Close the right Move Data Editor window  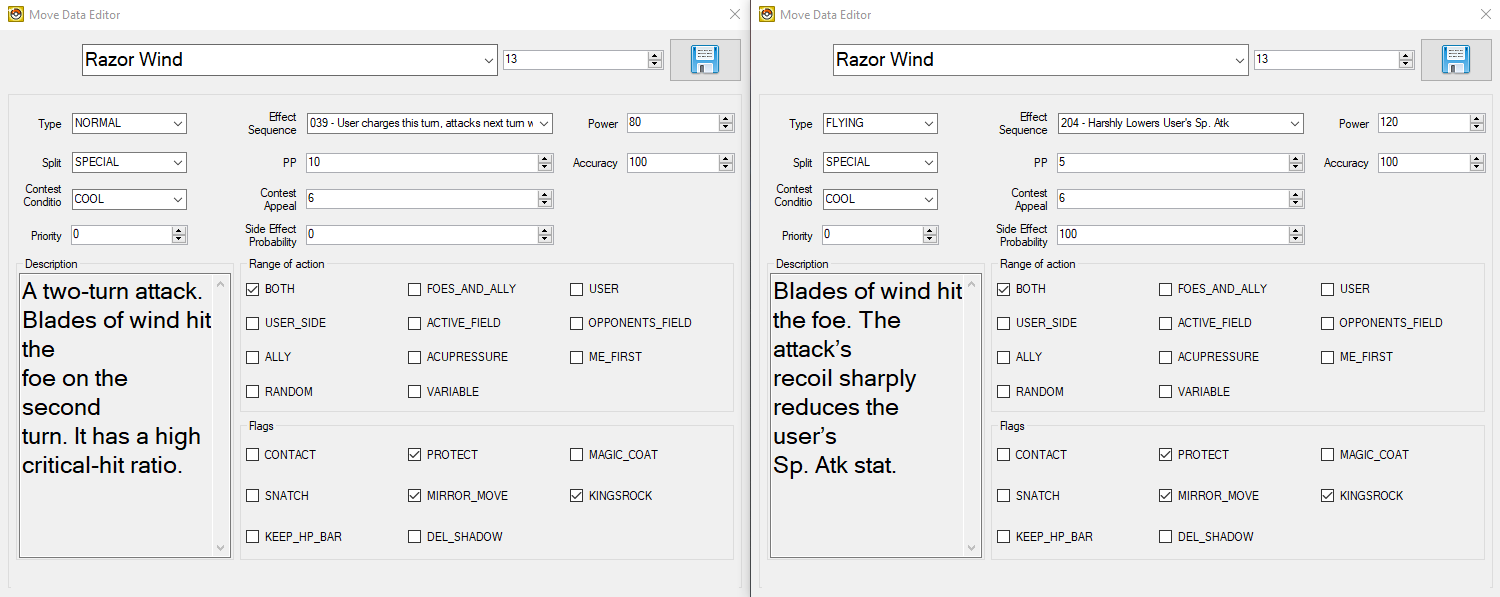1485,14
